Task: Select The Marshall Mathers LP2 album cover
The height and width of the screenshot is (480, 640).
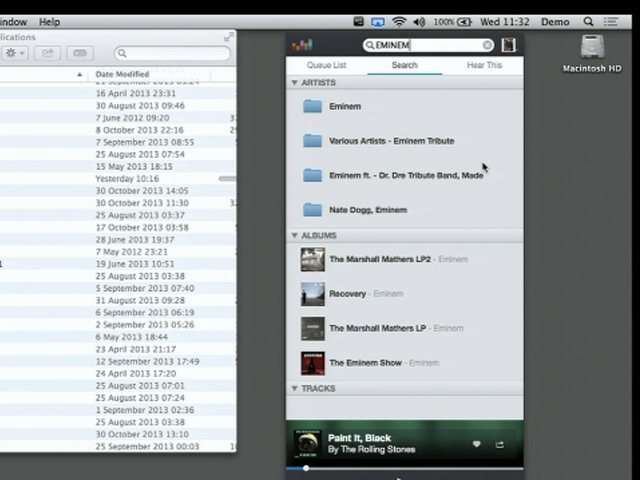Action: coord(313,259)
